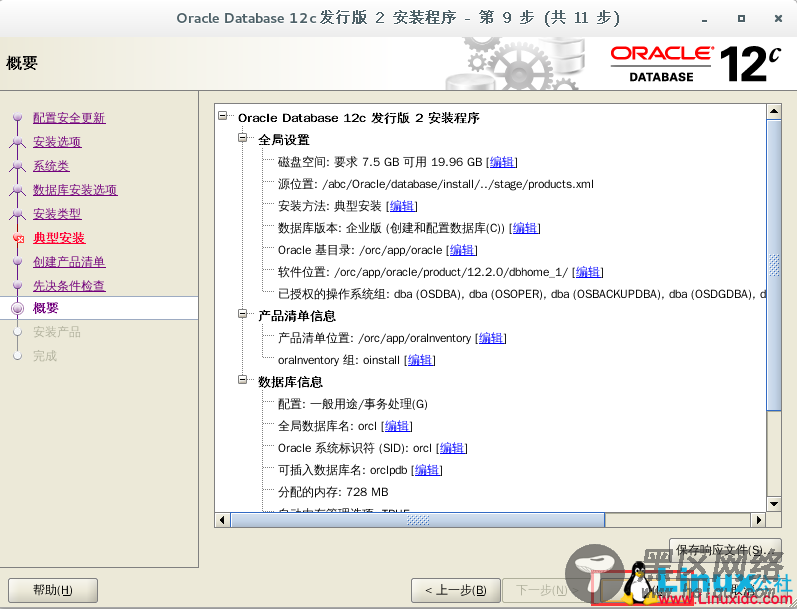Click 编辑 link next to Oracle 系统标识符 (SID)
This screenshot has width=797, height=609.
(x=451, y=448)
